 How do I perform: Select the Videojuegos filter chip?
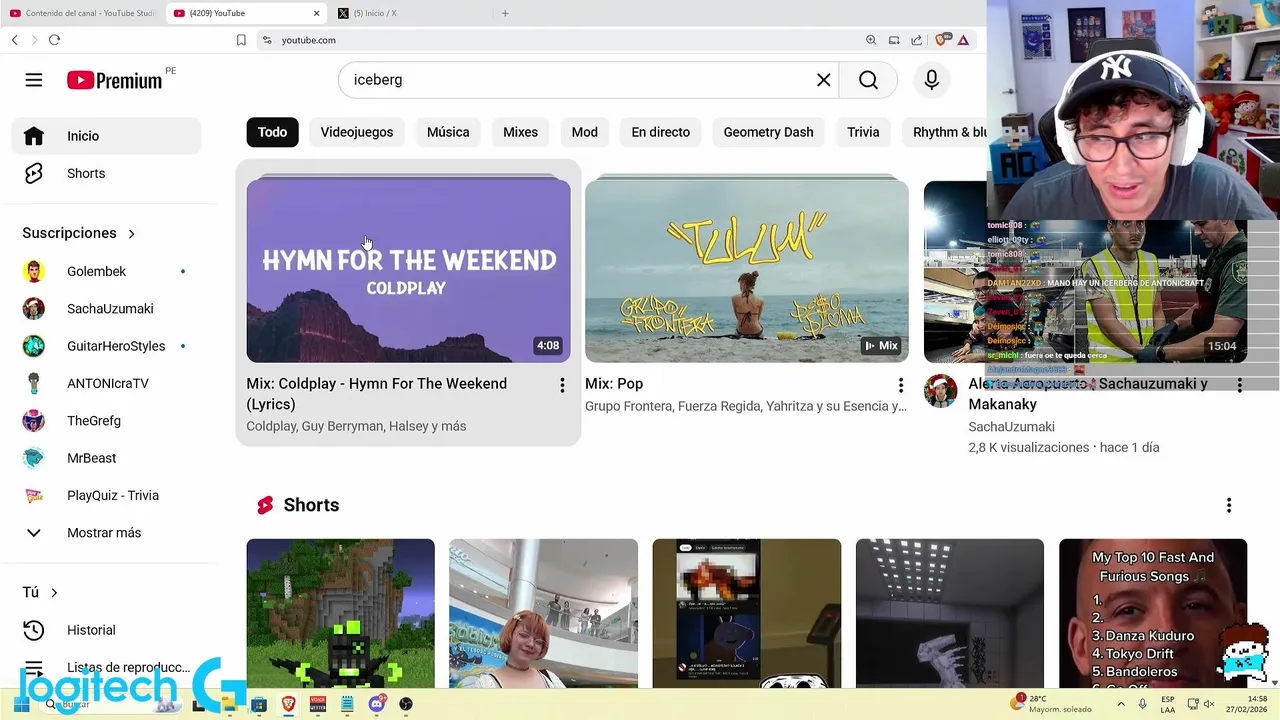(357, 132)
